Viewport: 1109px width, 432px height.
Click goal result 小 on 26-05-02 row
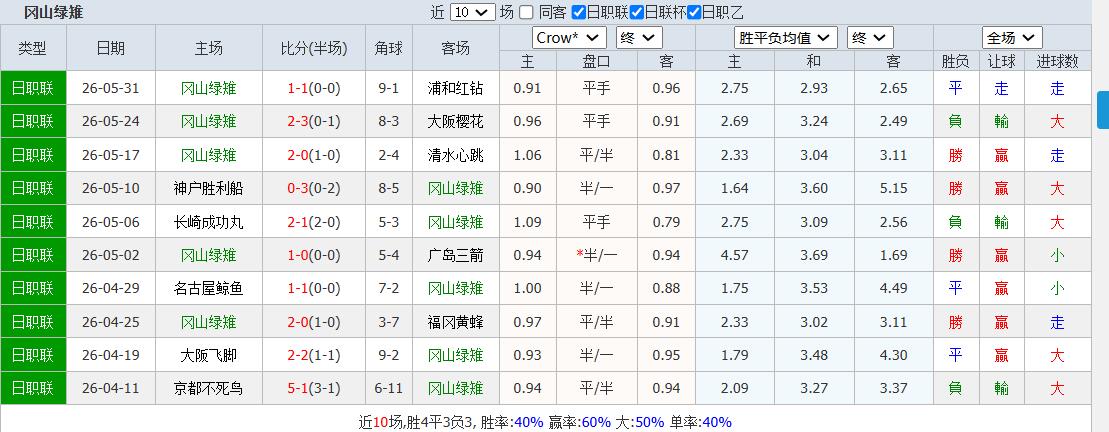click(x=1057, y=255)
